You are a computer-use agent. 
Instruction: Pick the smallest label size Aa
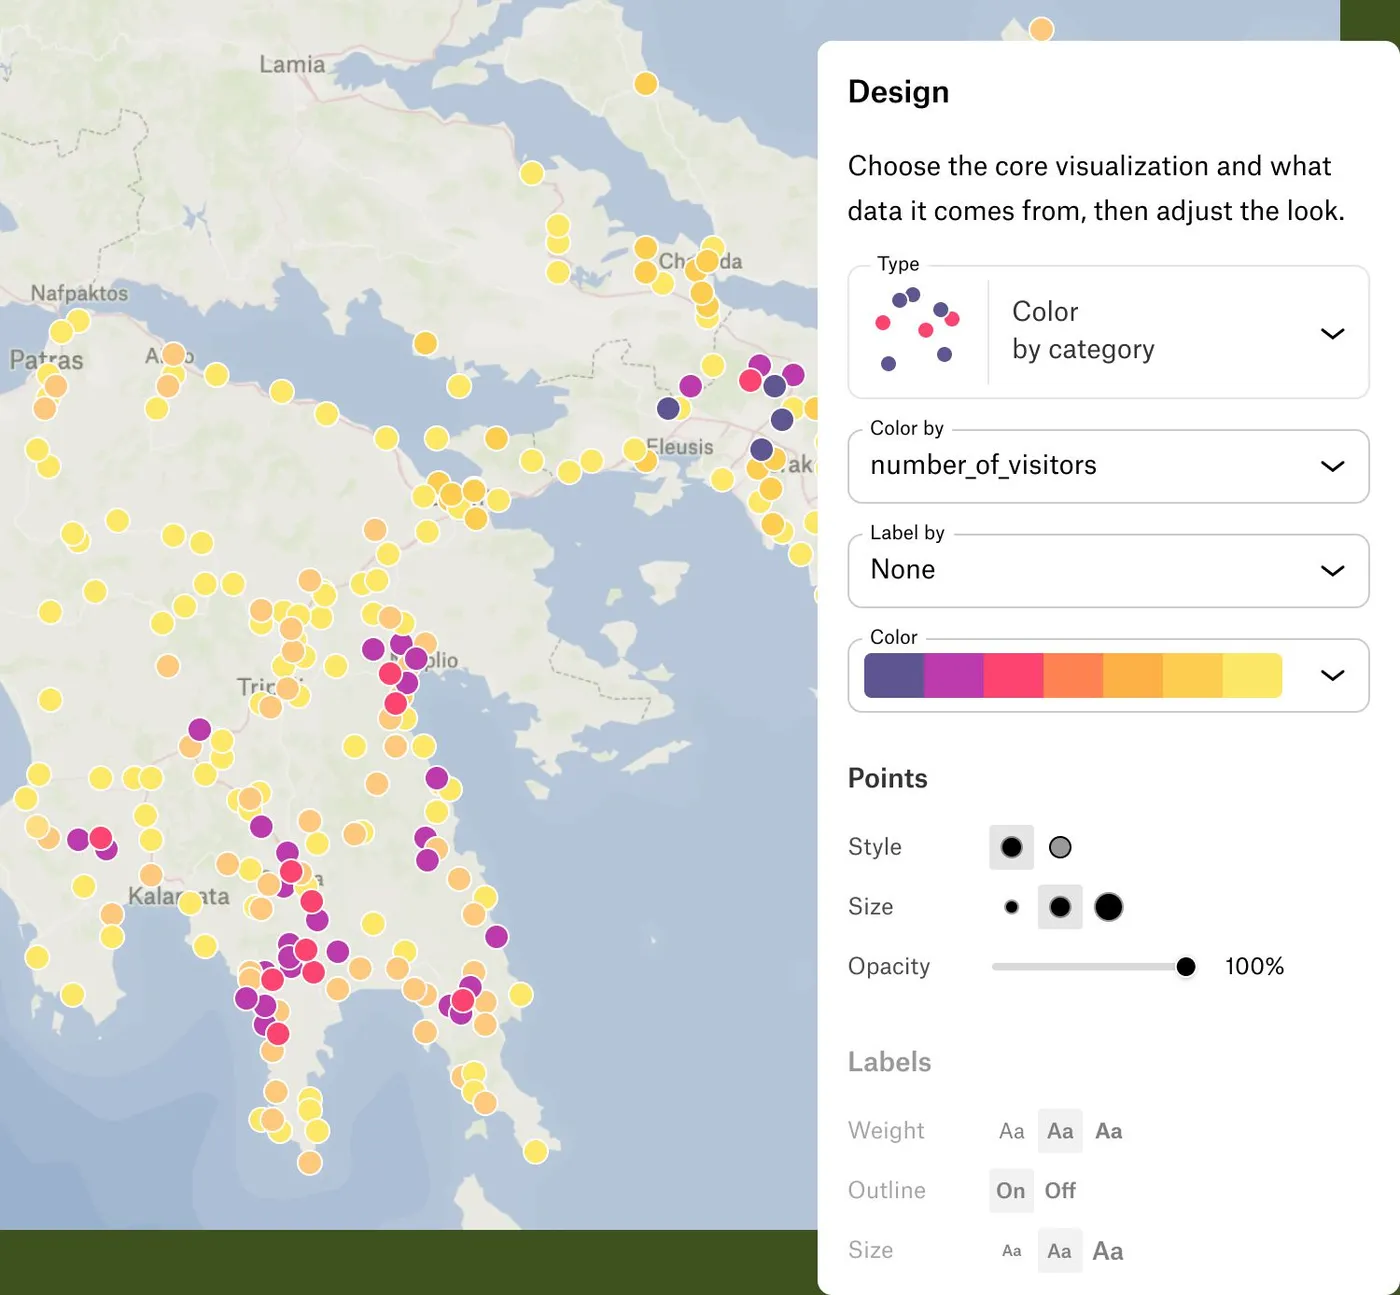point(1011,1250)
